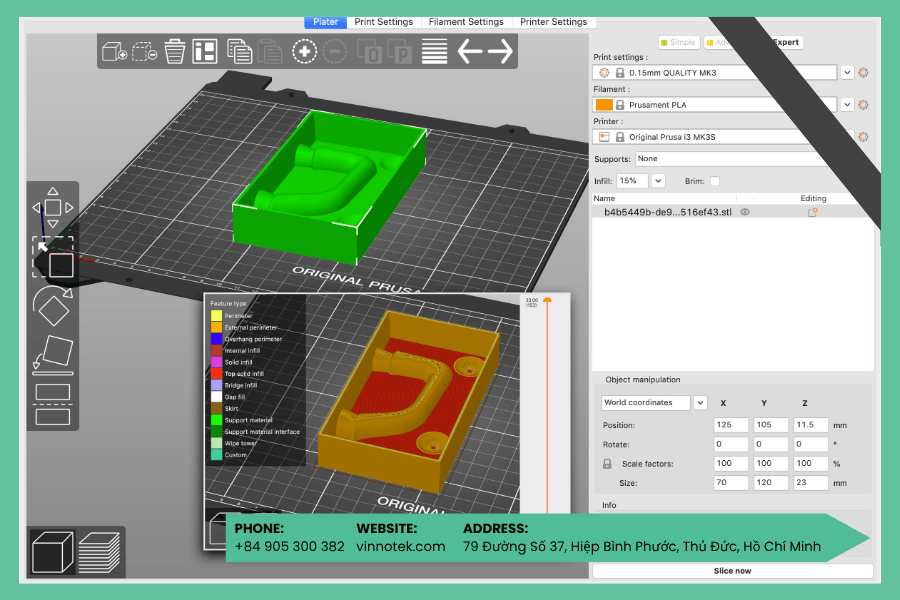Switch to the Filament Settings tab
900x600 pixels.
pos(466,22)
